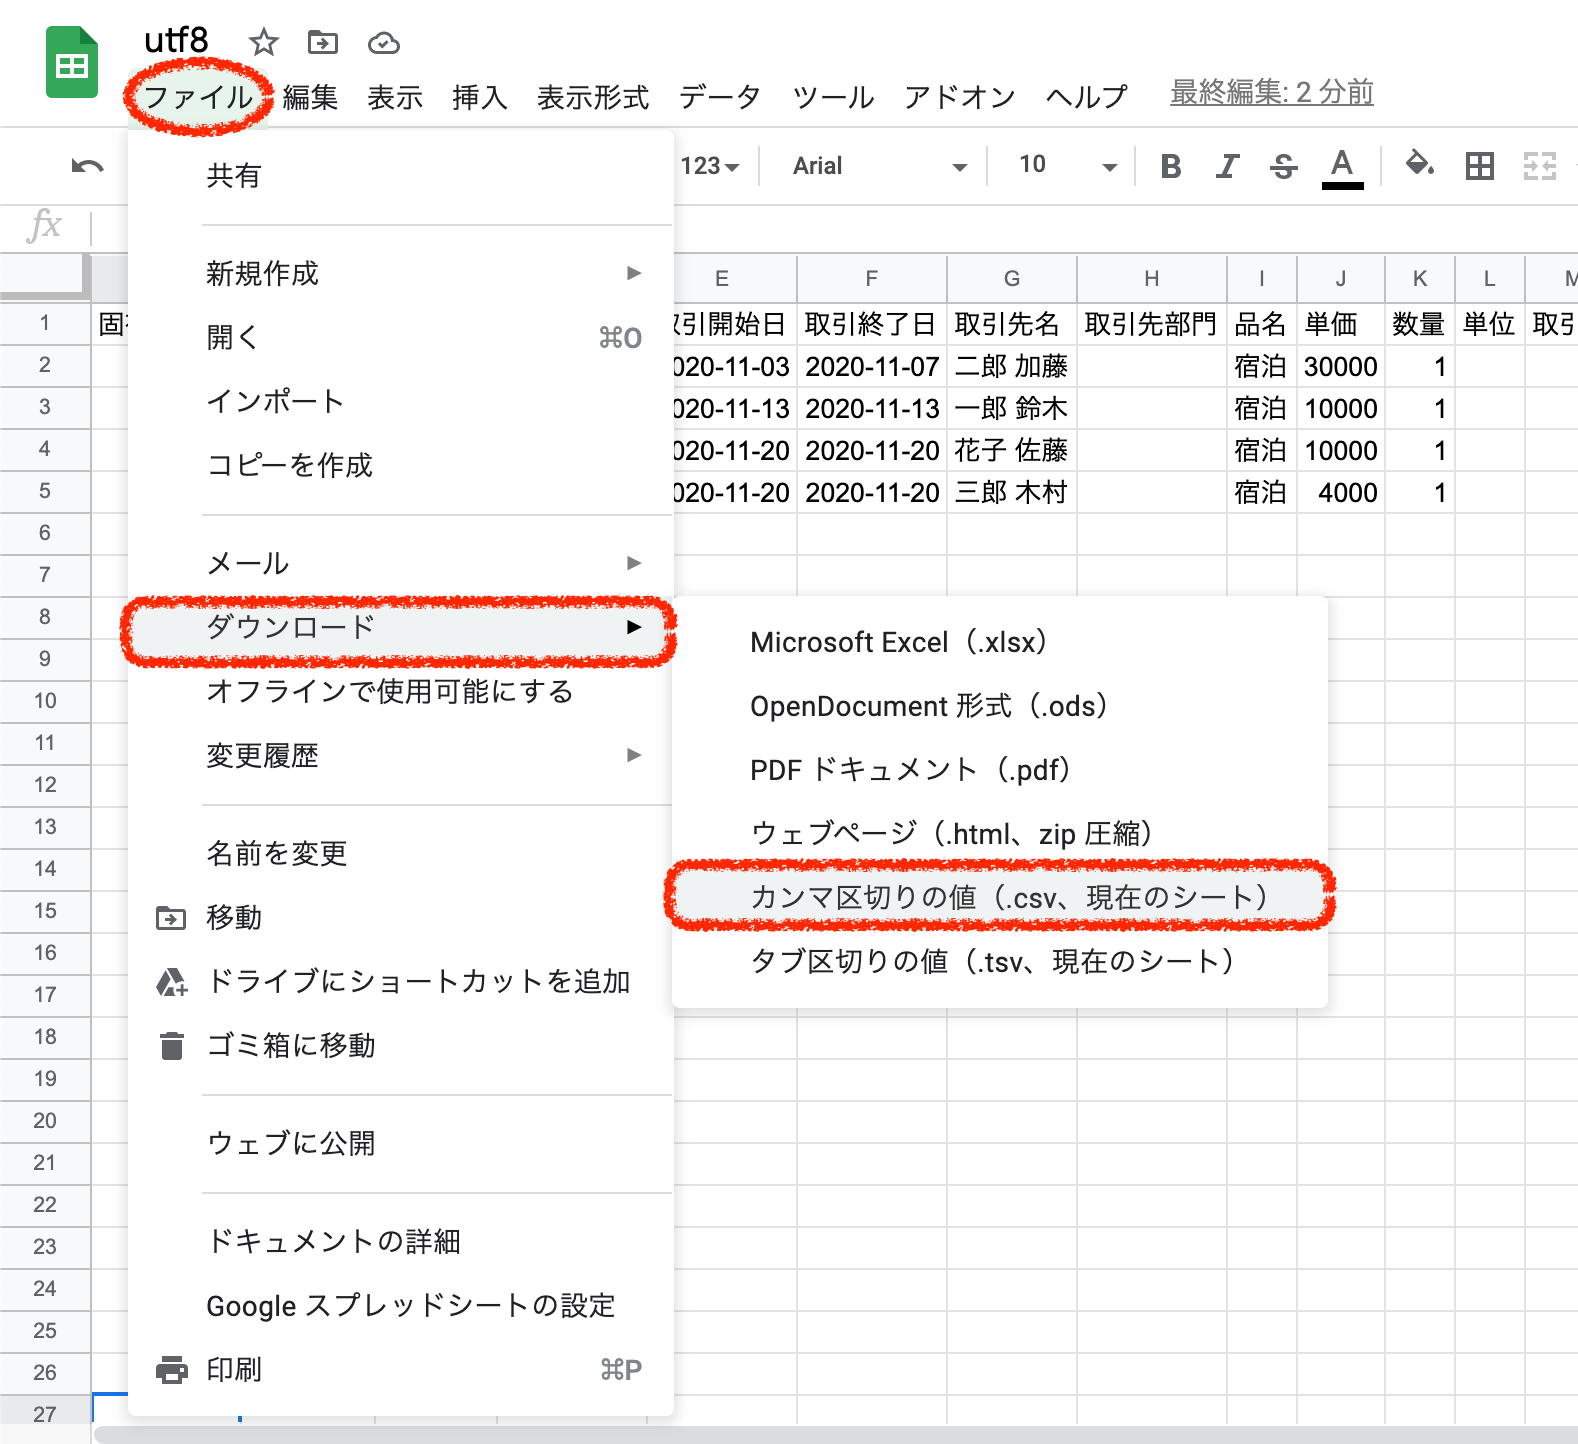
Task: Toggle bold formatting
Action: coord(1170,166)
